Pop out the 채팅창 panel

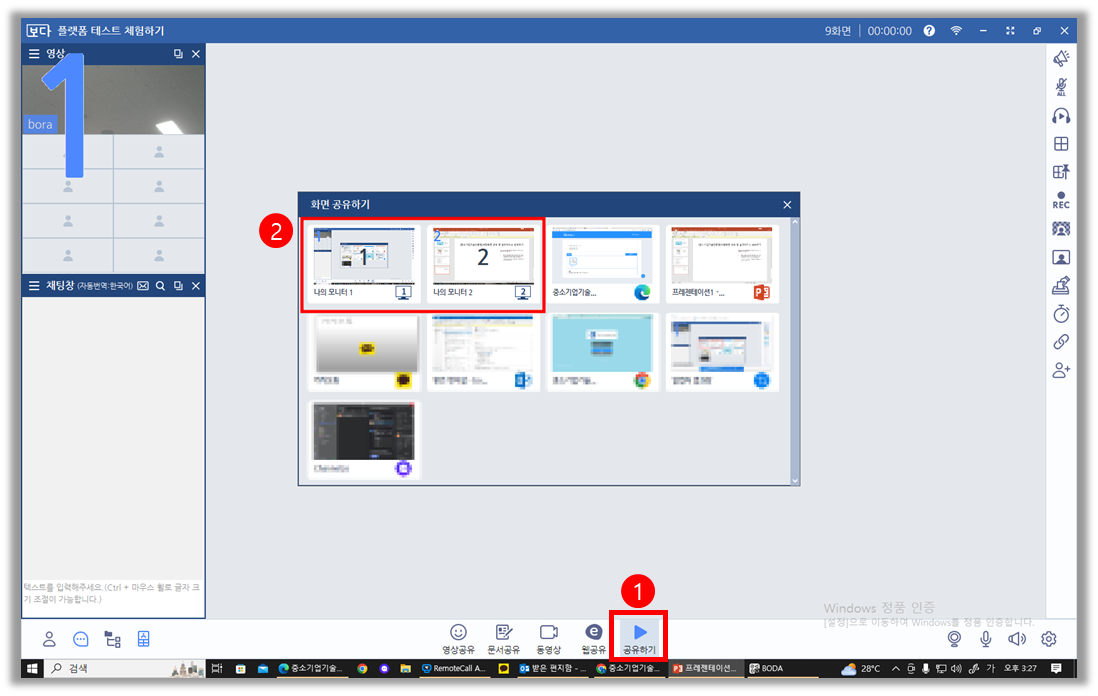coord(179,286)
